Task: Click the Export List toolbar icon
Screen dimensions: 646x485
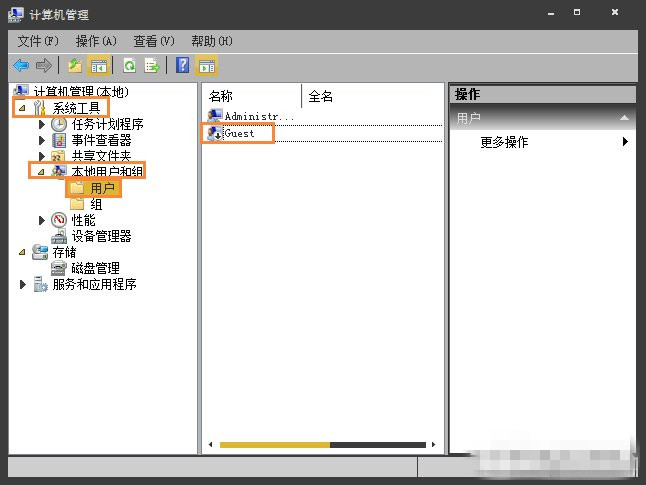Action: (152, 65)
